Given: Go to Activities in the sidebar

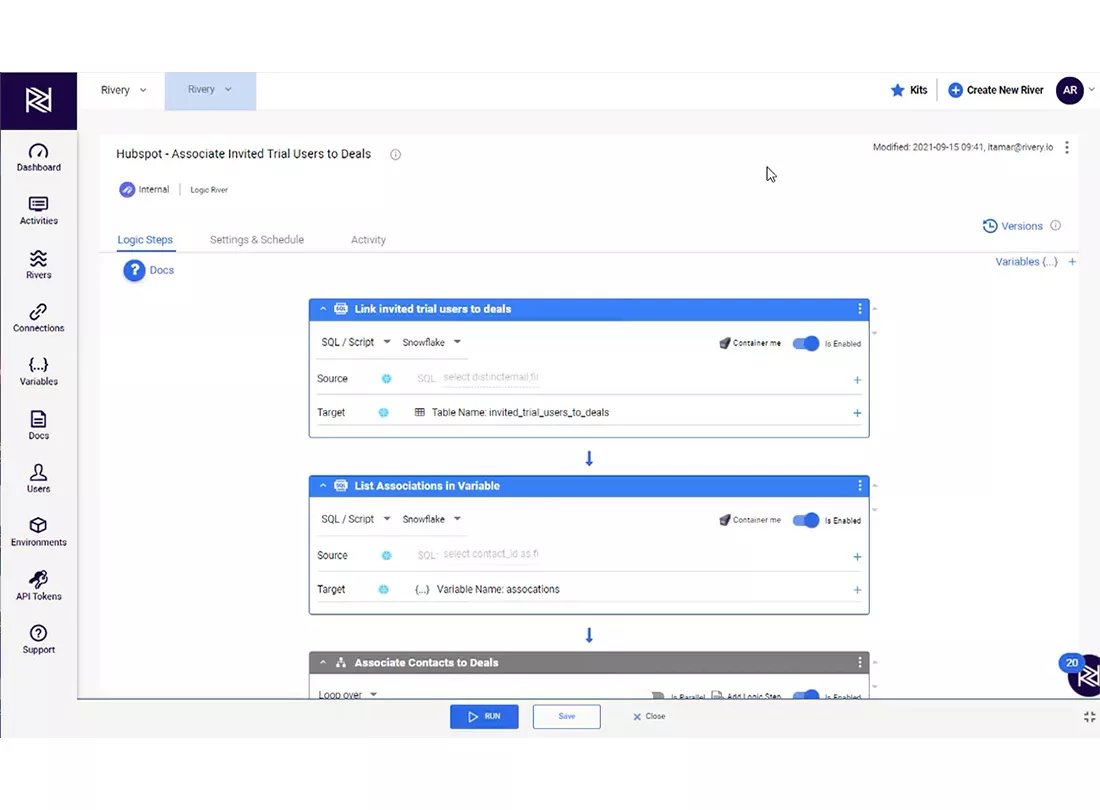Looking at the screenshot, I should 39,210.
